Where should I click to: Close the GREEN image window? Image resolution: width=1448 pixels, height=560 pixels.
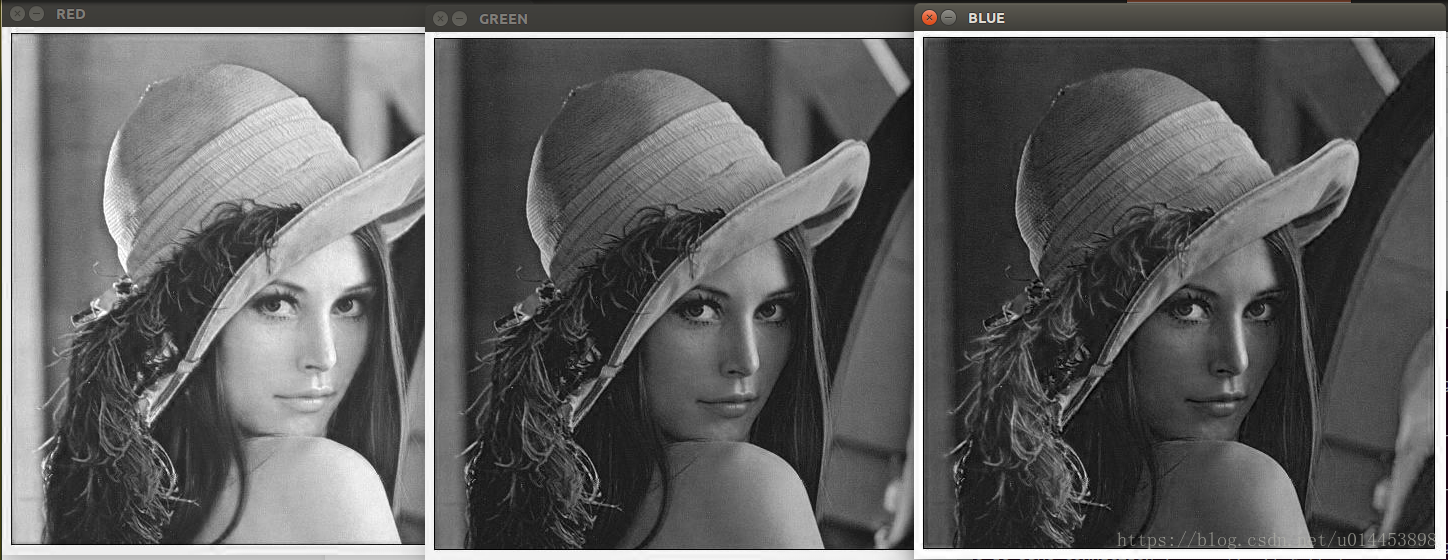click(440, 19)
